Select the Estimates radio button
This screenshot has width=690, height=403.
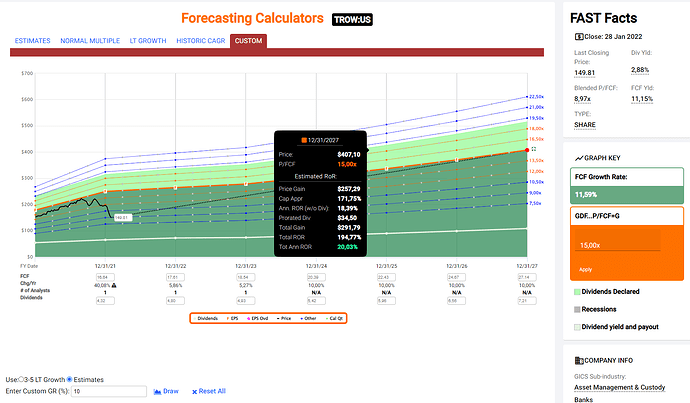point(69,379)
